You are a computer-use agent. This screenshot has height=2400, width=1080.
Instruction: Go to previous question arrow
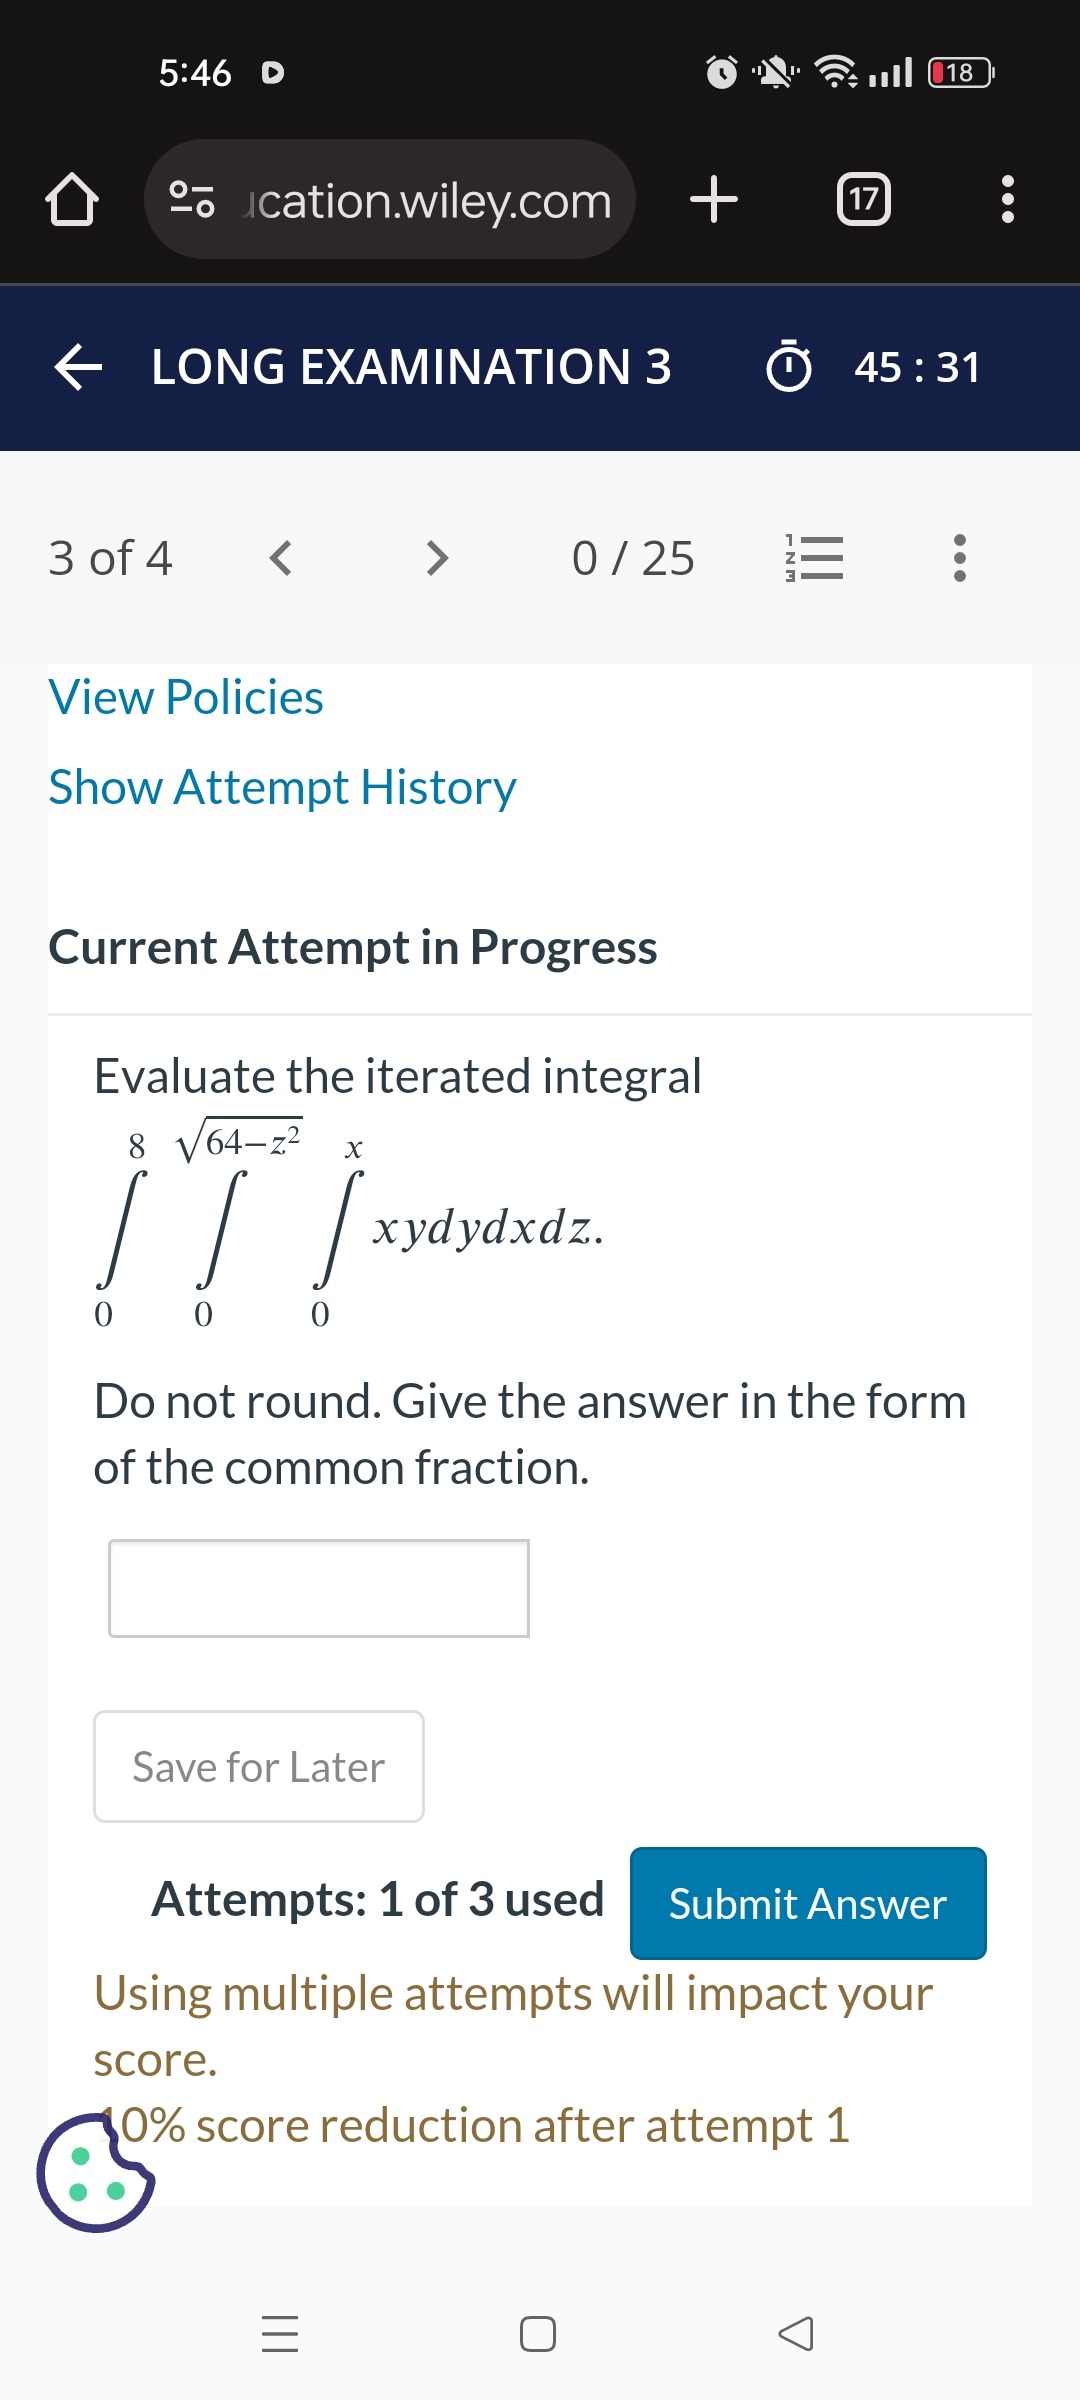281,558
